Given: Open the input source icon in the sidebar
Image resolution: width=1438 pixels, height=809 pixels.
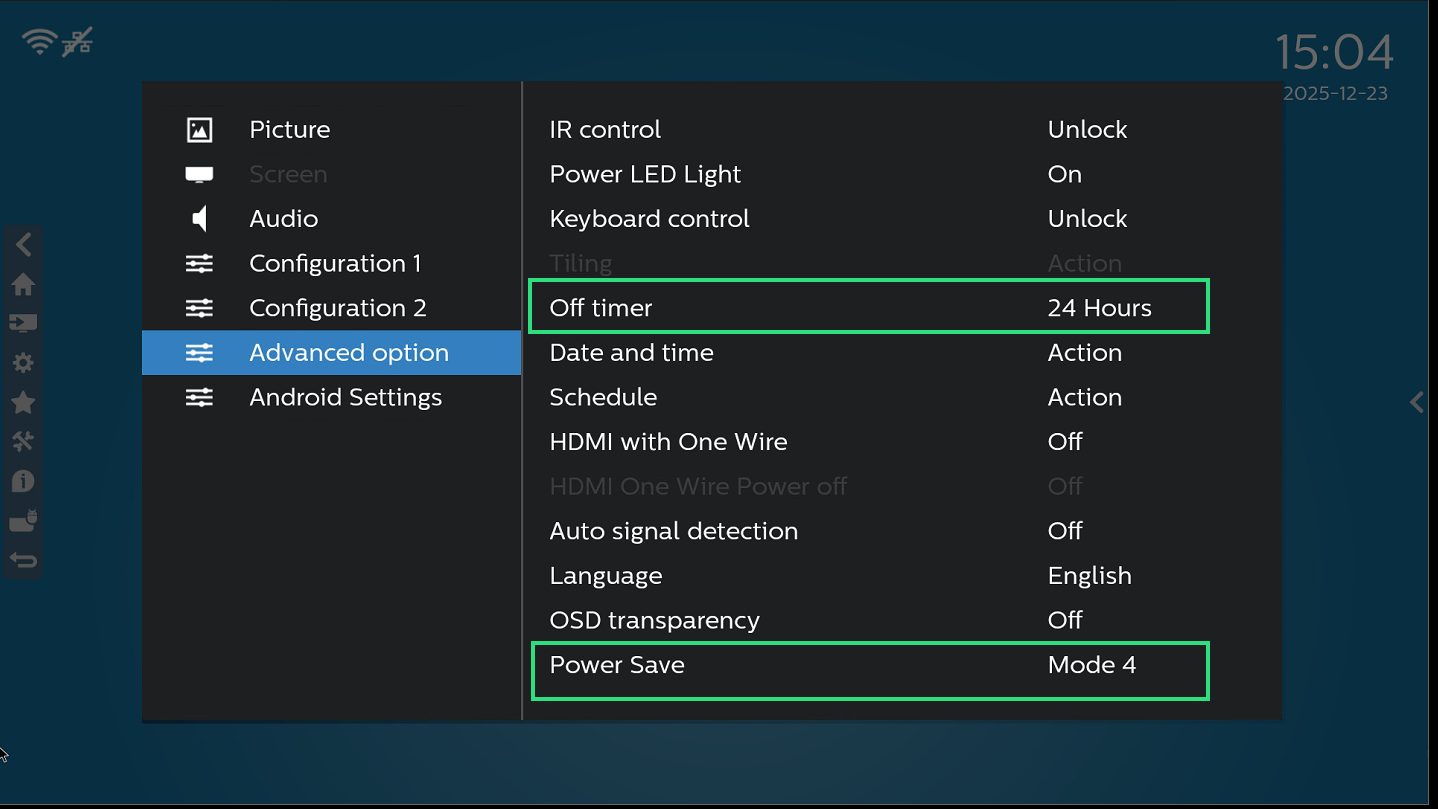Looking at the screenshot, I should 23,323.
